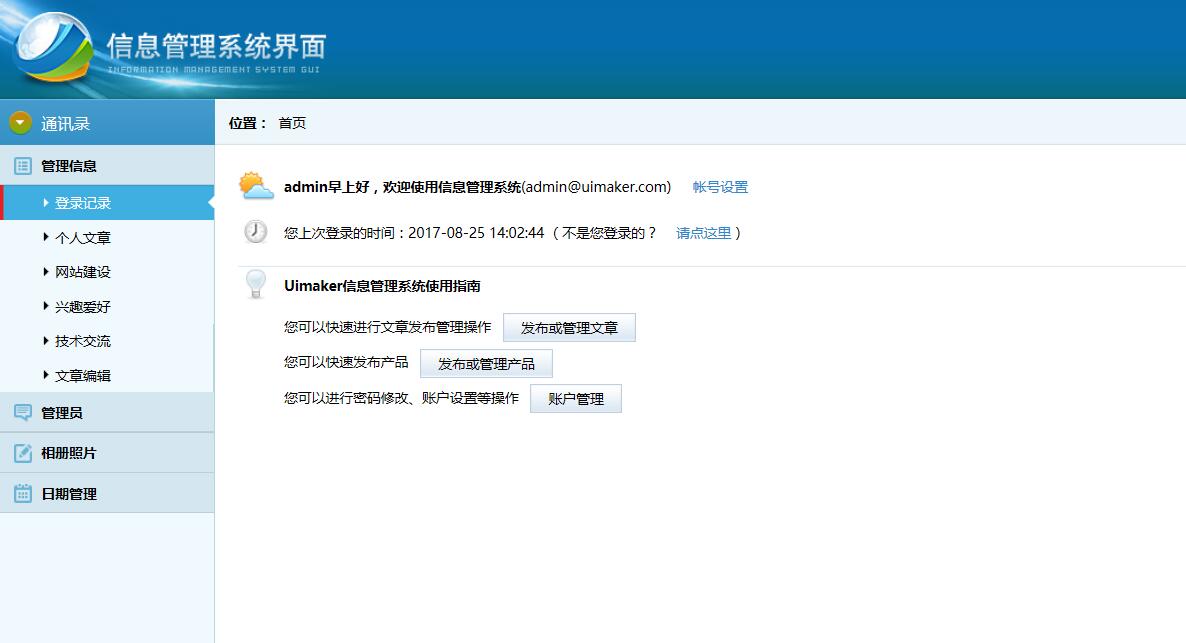This screenshot has width=1186, height=643.
Task: Click the edit icon beside 相册照片
Action: (22, 453)
